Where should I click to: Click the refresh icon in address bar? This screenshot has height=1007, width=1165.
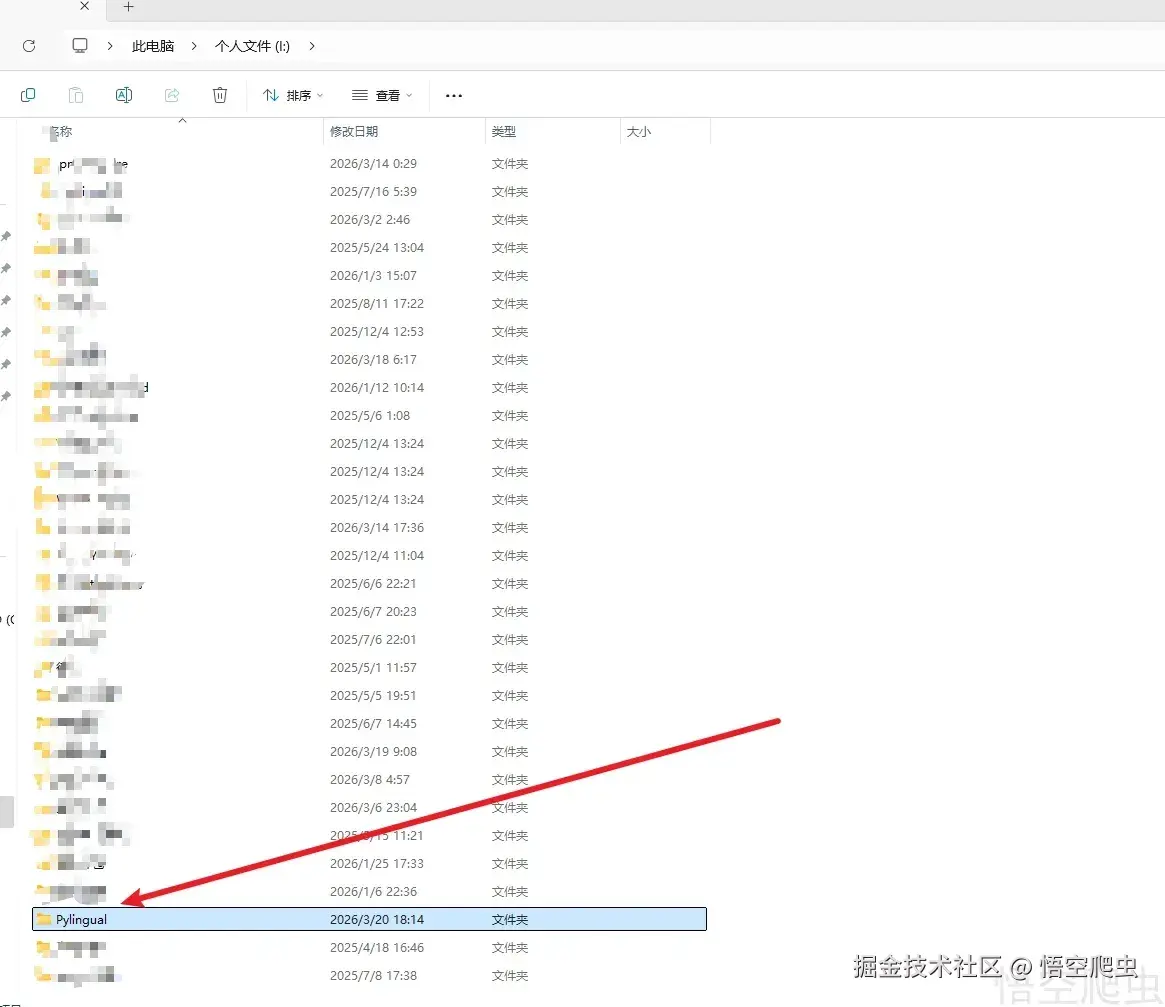click(29, 46)
